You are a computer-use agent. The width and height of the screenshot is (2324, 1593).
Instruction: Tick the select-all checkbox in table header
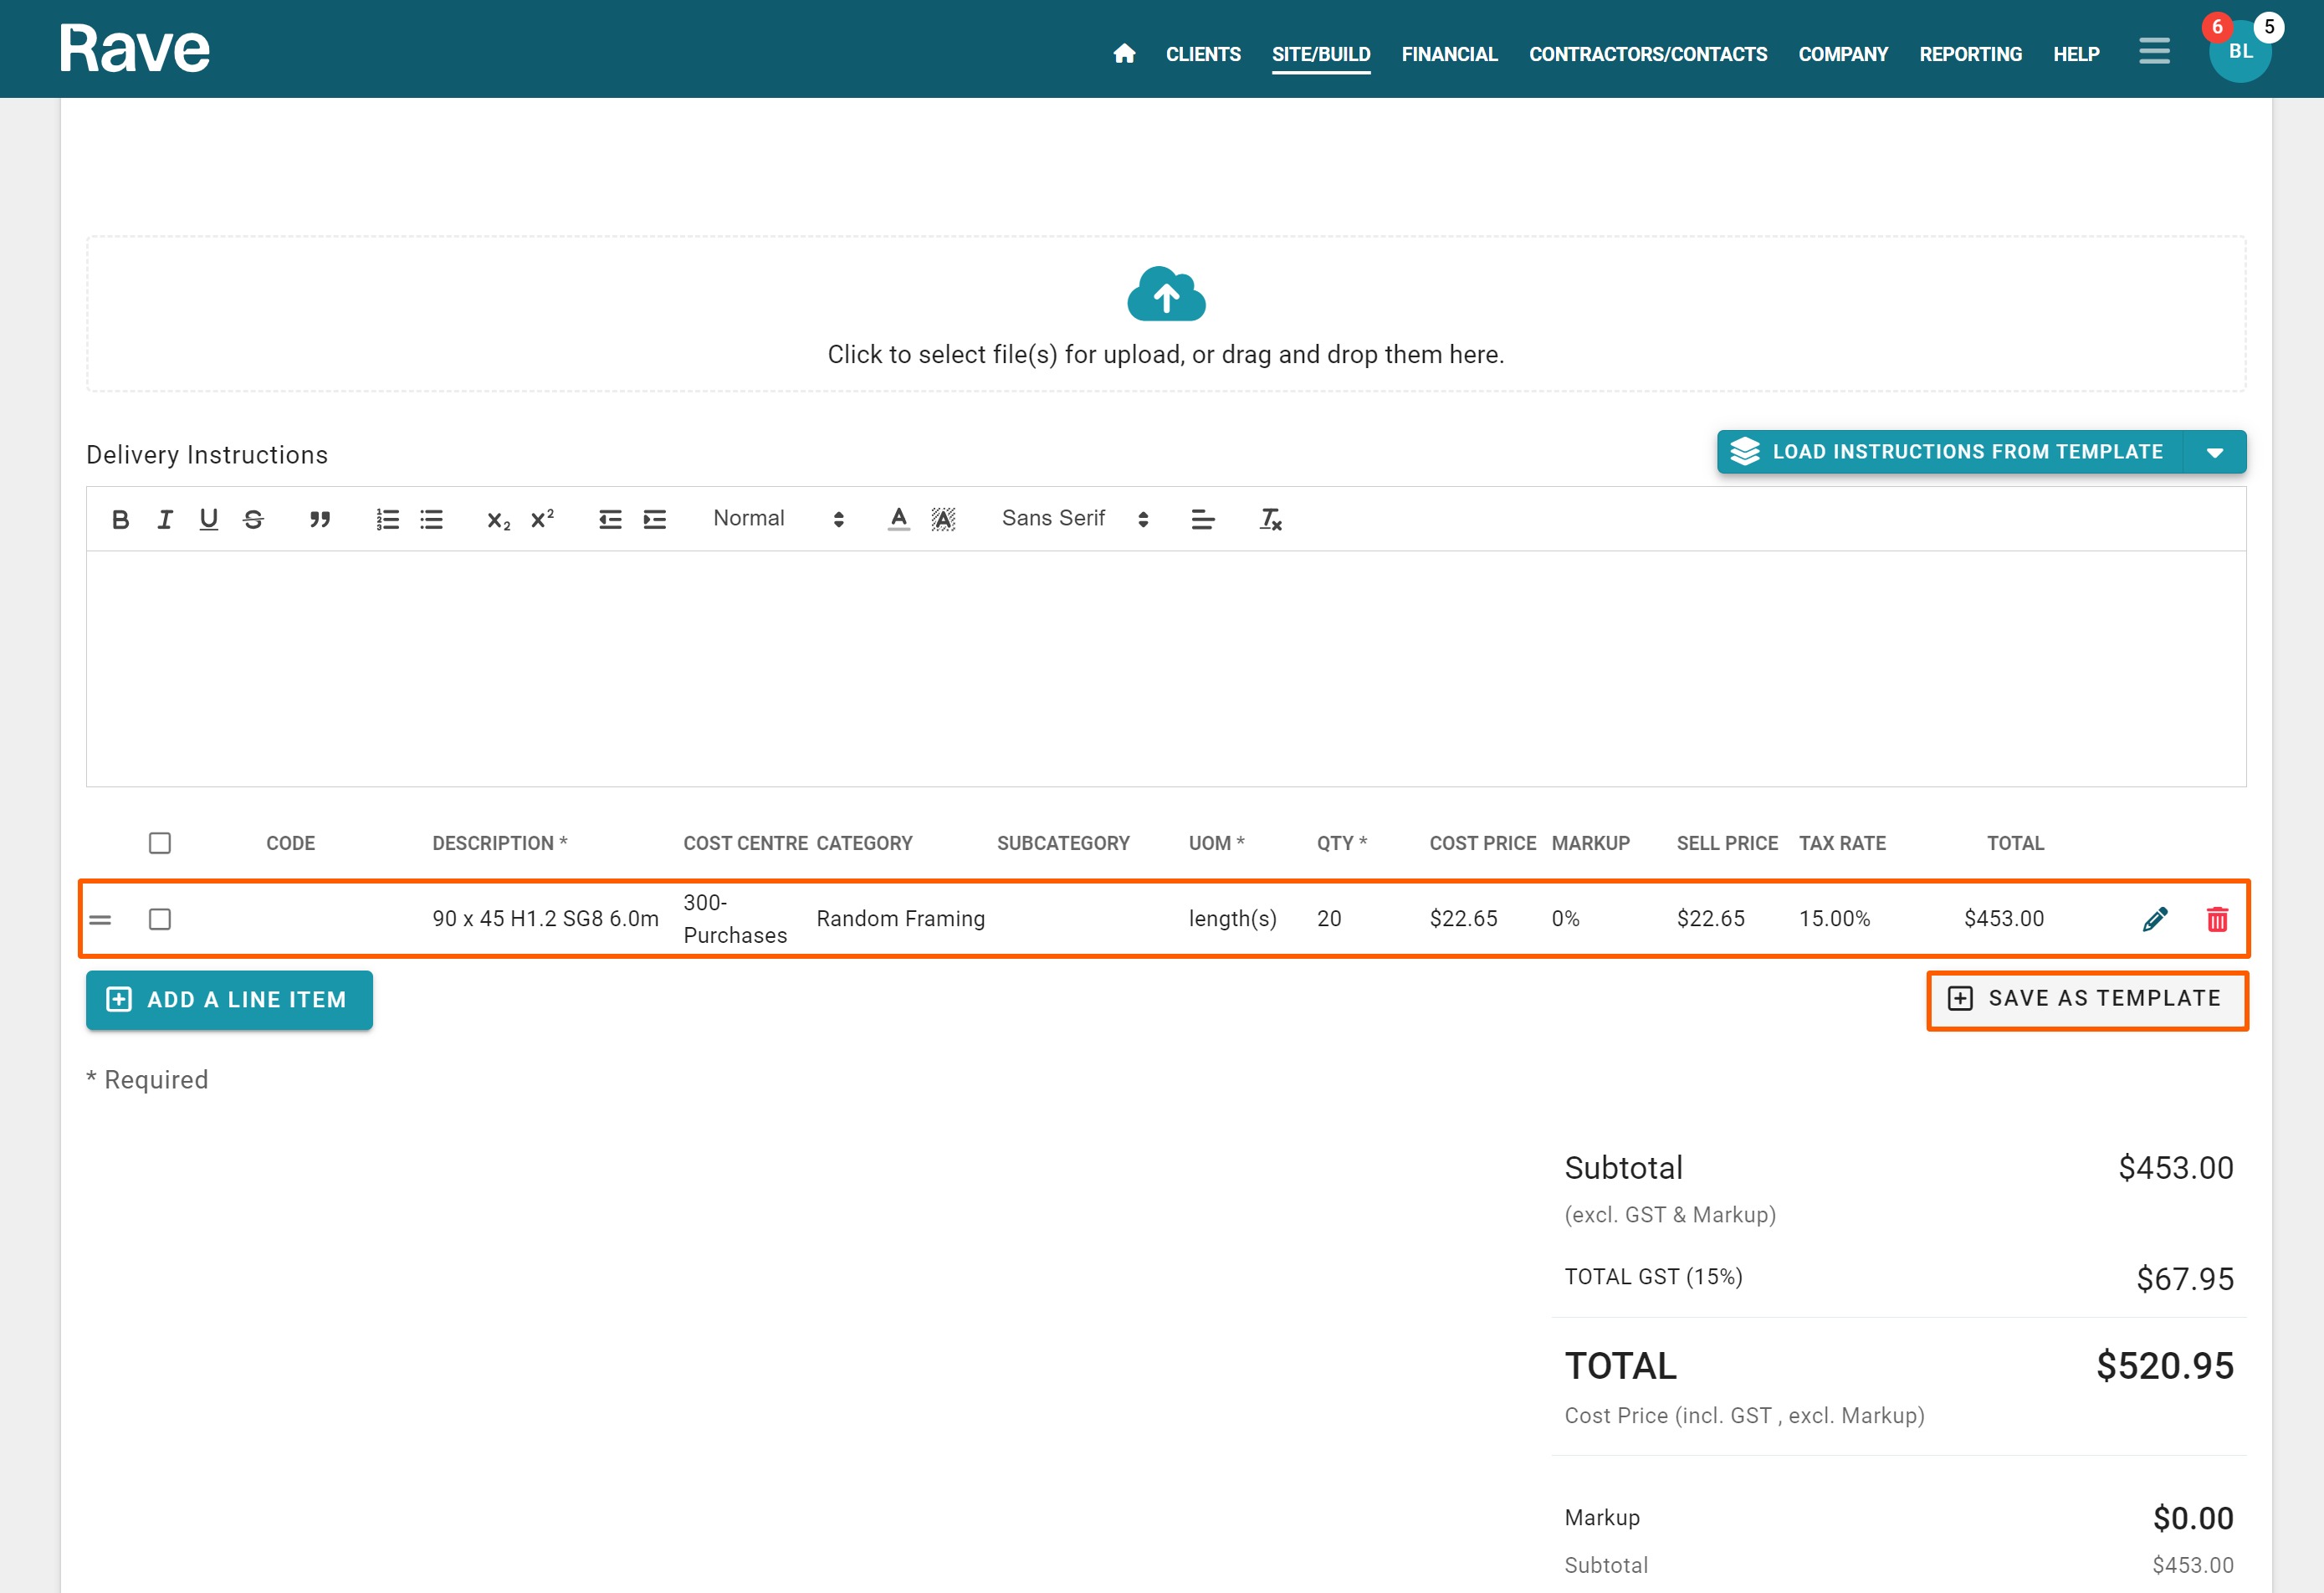(160, 843)
